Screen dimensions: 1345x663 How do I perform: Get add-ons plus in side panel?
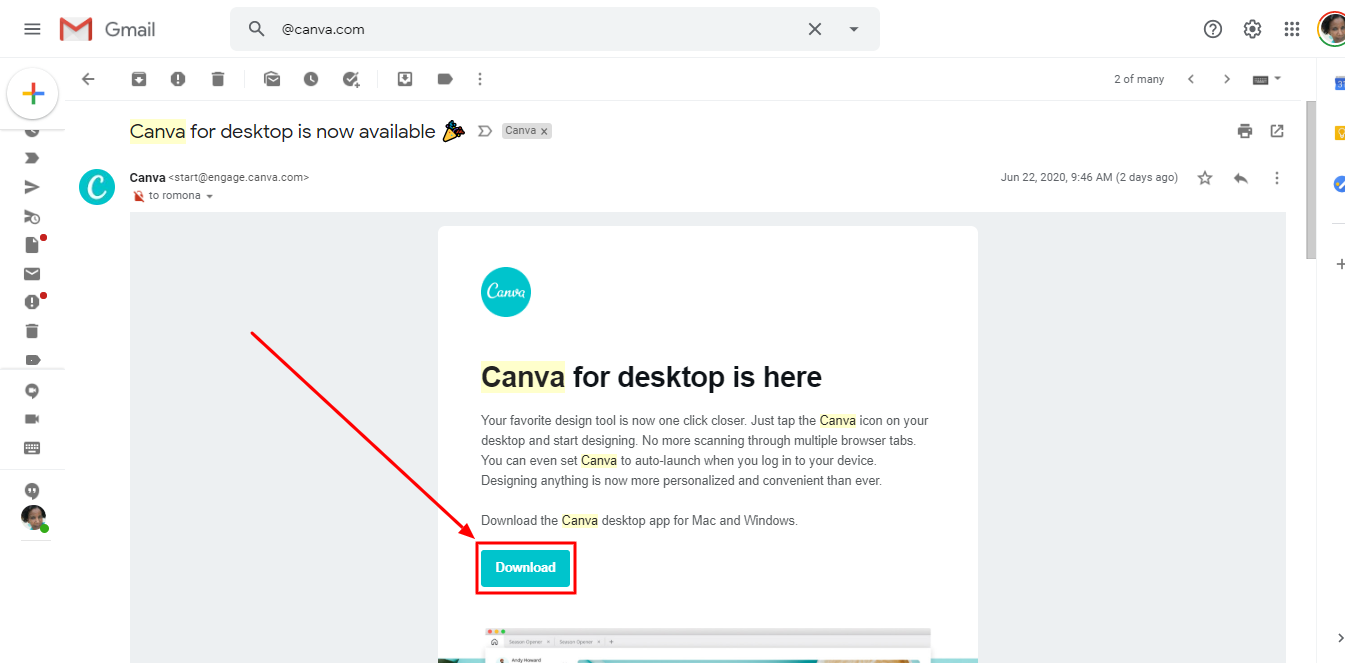point(1340,264)
